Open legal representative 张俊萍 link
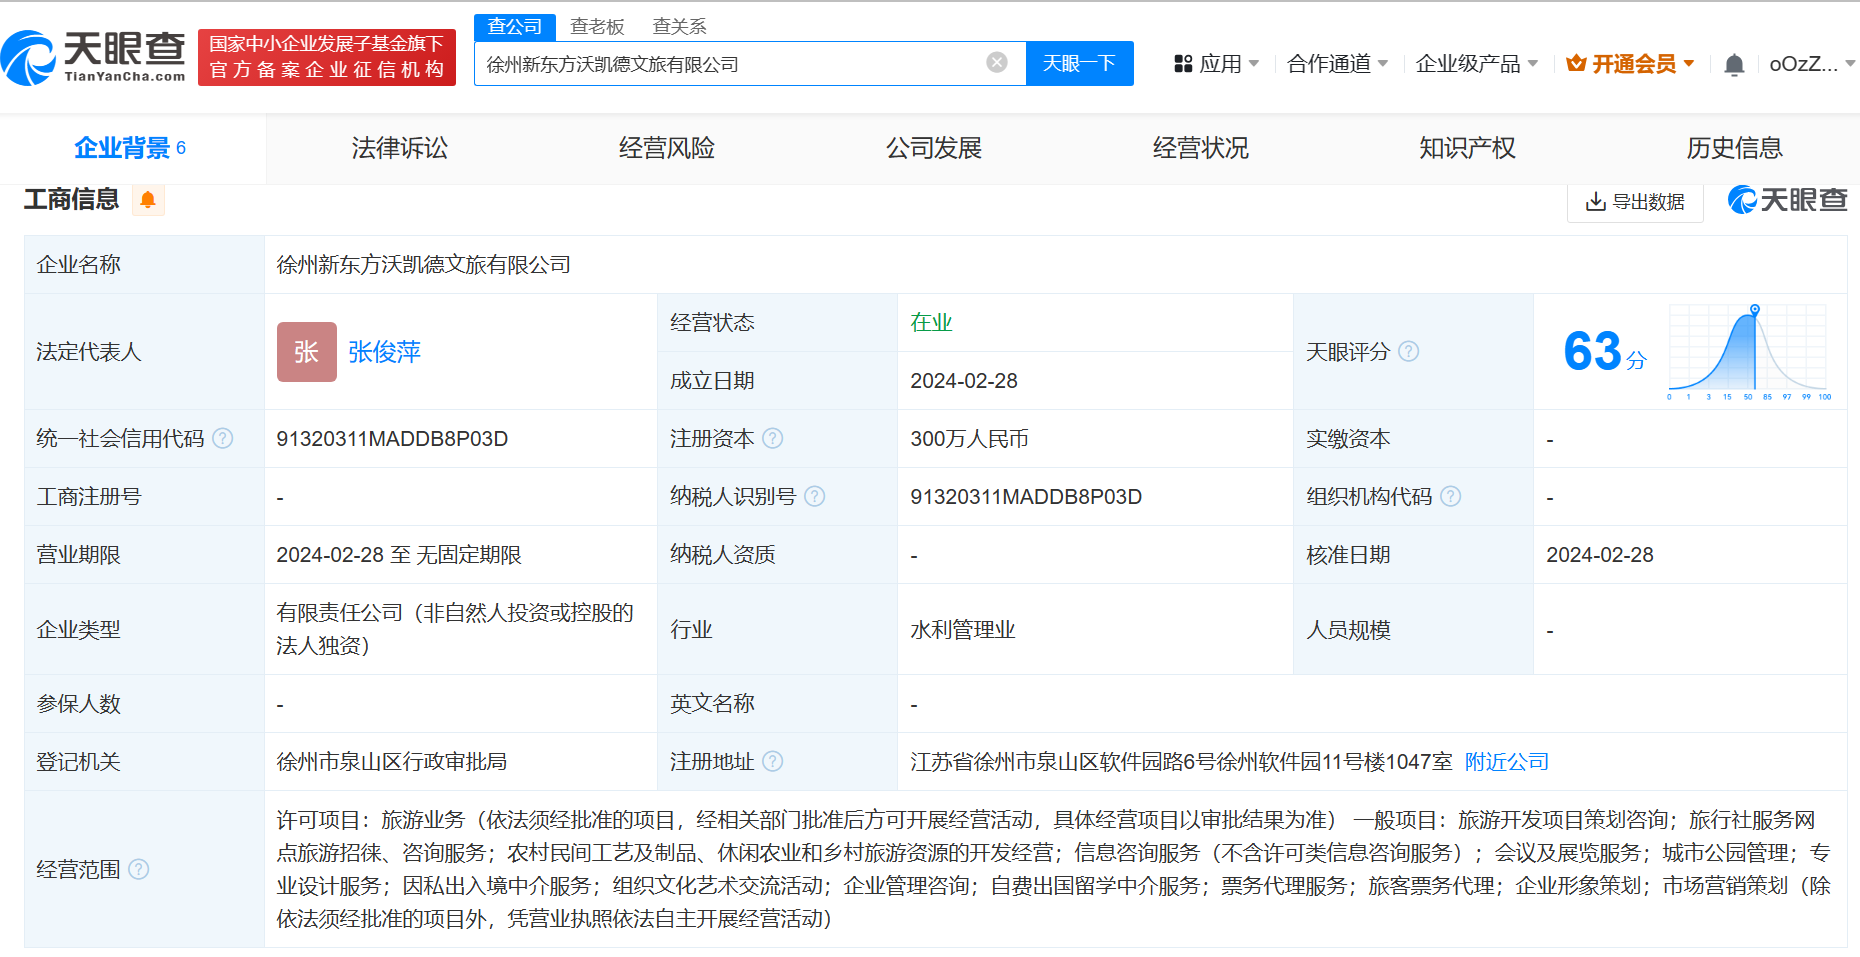Screen dimensions: 1860x957 point(384,352)
